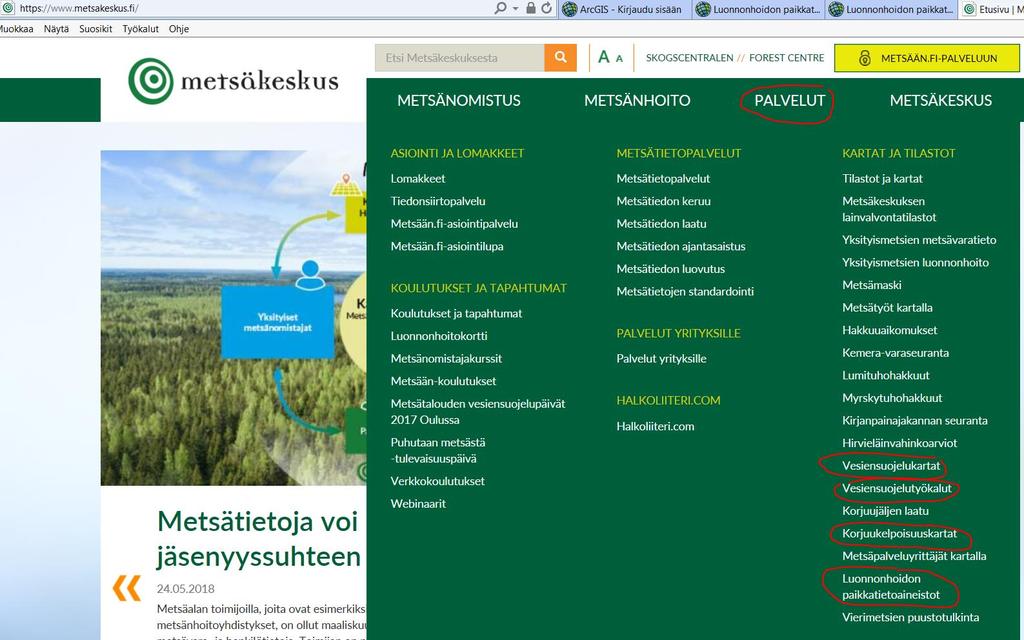The height and width of the screenshot is (640, 1024).
Task: Open the Kemera-varaseuranta link
Action: click(x=895, y=353)
